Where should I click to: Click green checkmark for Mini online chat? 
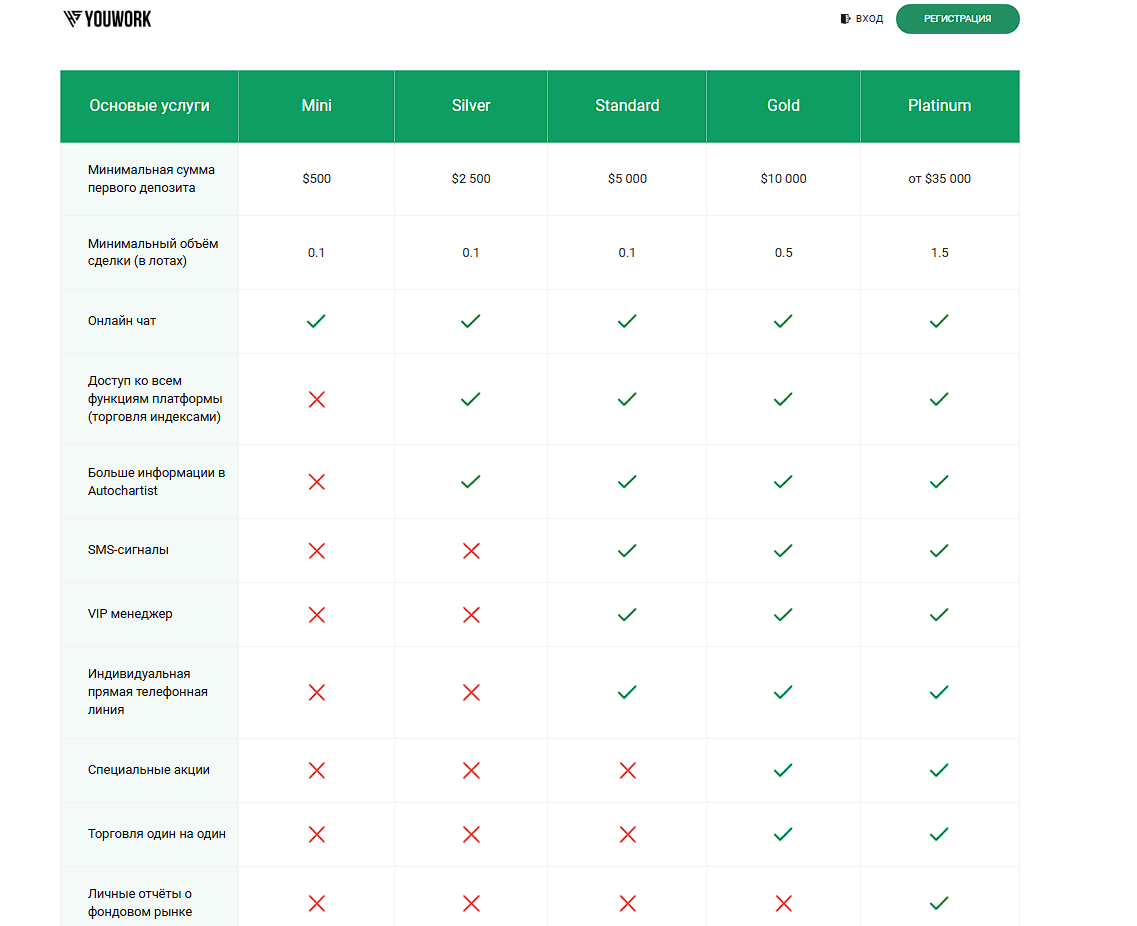click(316, 321)
